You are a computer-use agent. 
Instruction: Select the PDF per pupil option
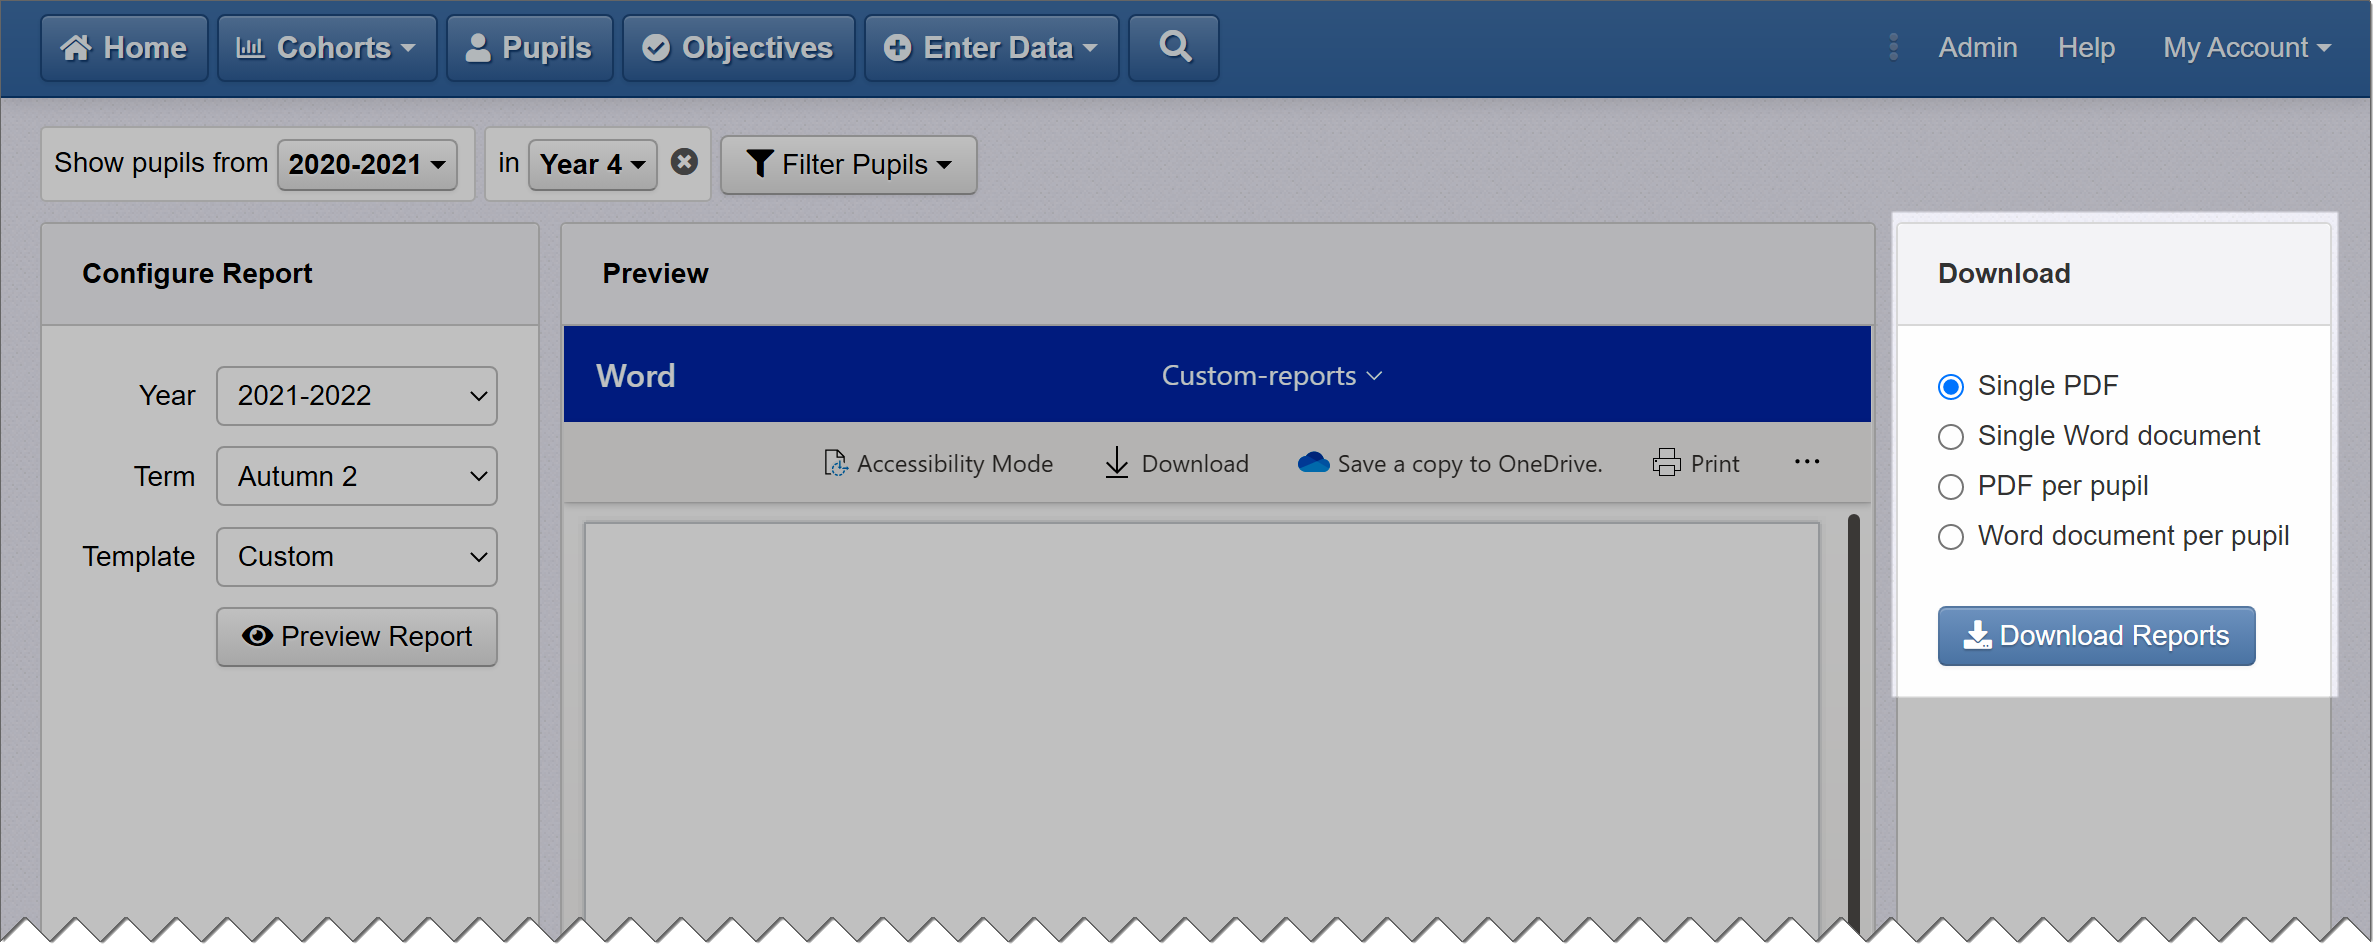[x=1950, y=487]
